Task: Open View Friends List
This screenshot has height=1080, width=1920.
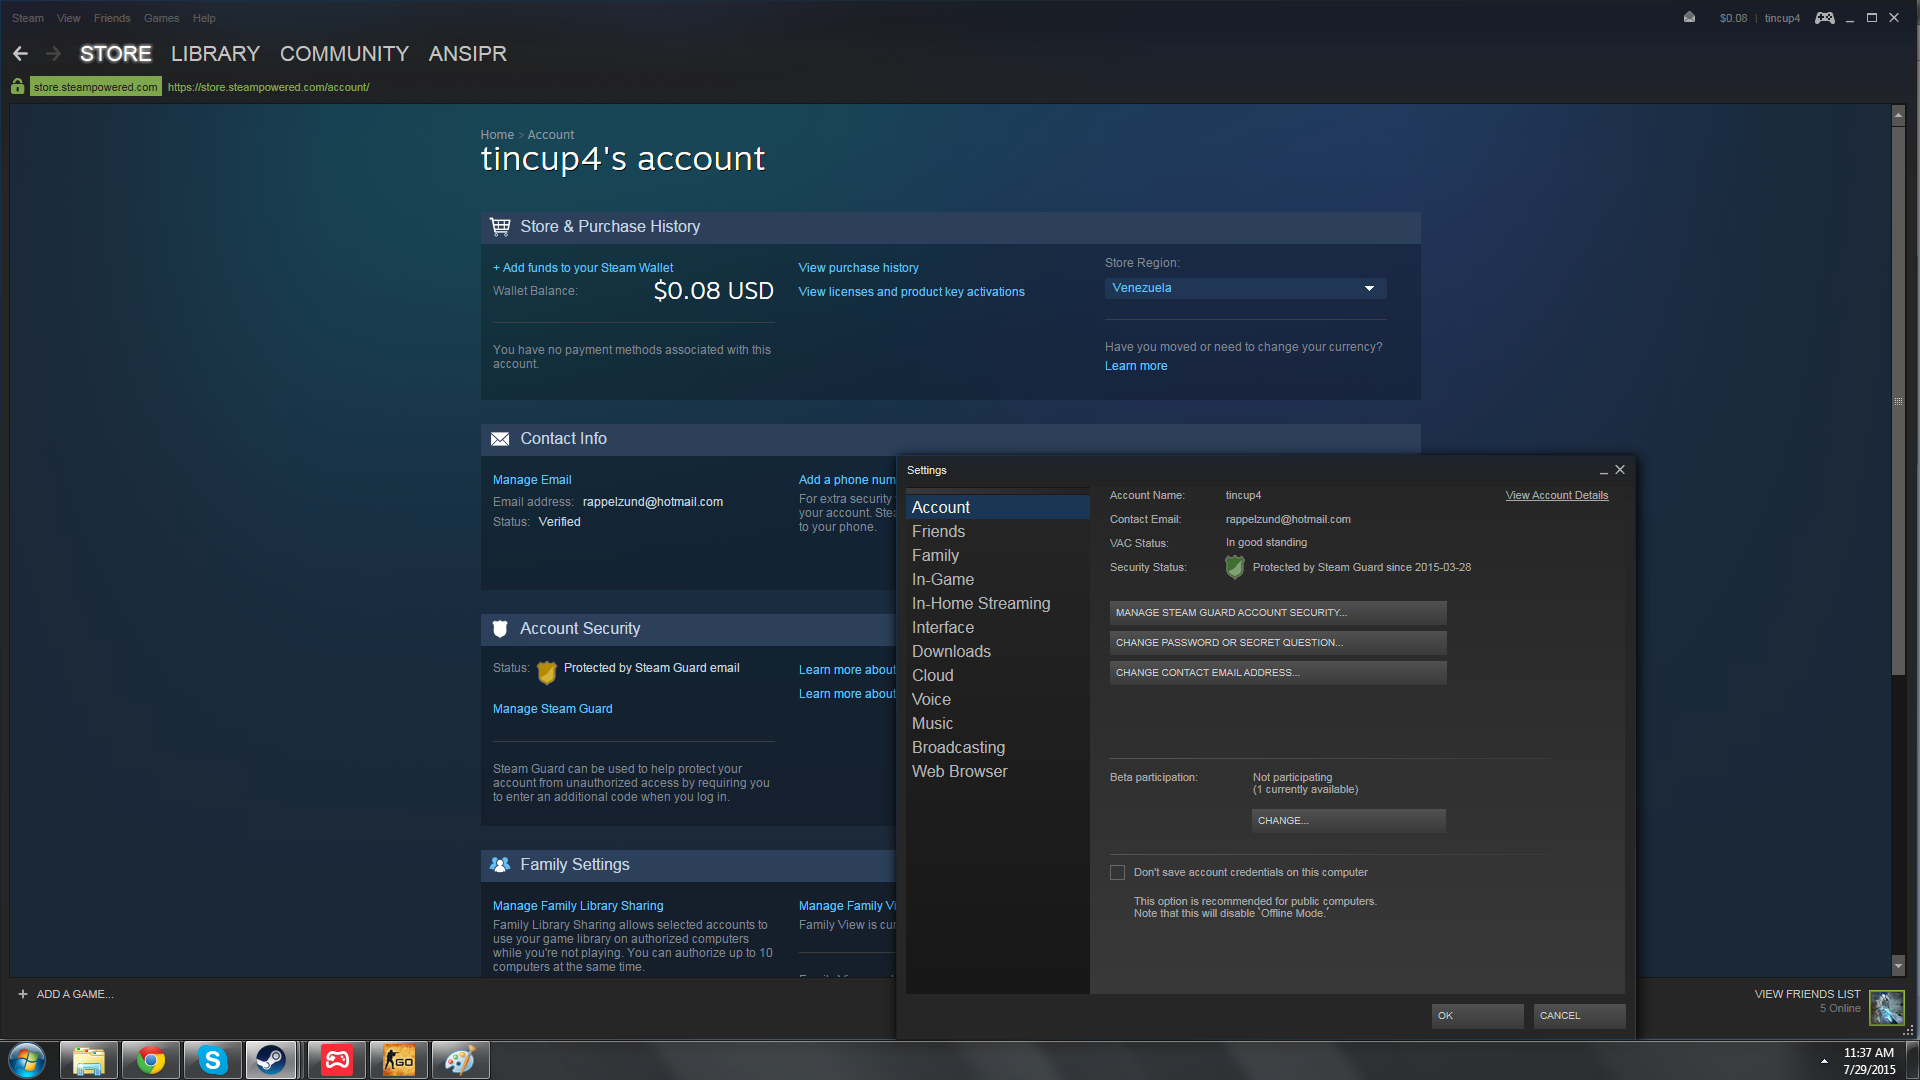Action: pyautogui.click(x=1807, y=994)
